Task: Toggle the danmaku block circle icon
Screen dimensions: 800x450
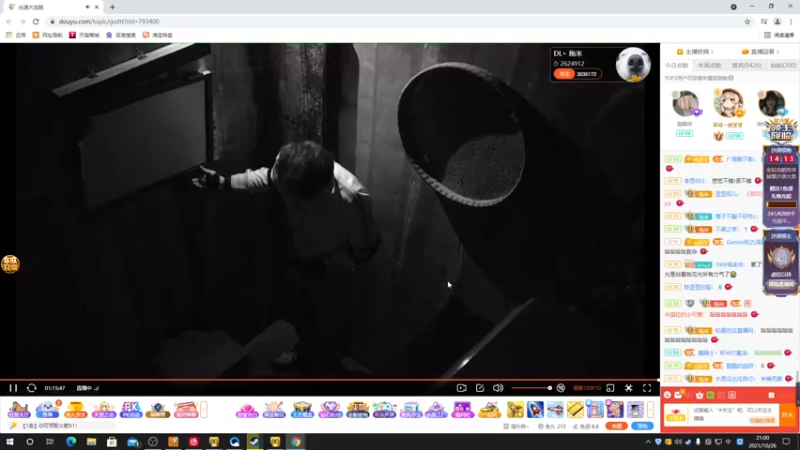Action: tap(561, 388)
